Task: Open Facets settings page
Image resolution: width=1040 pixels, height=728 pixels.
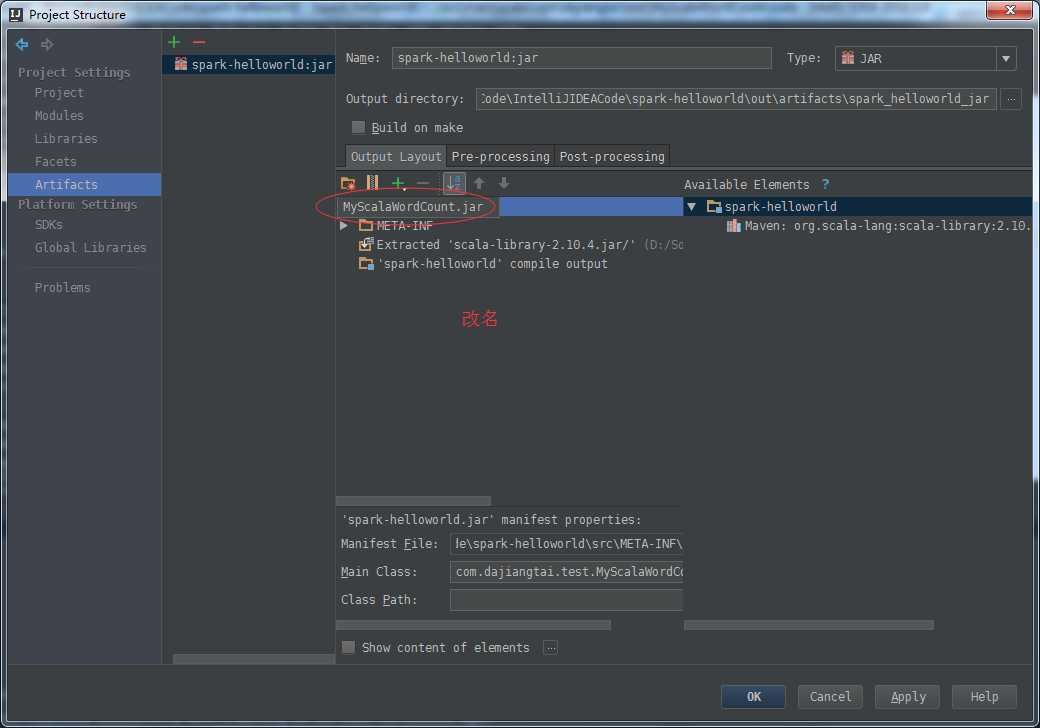Action: (x=56, y=162)
